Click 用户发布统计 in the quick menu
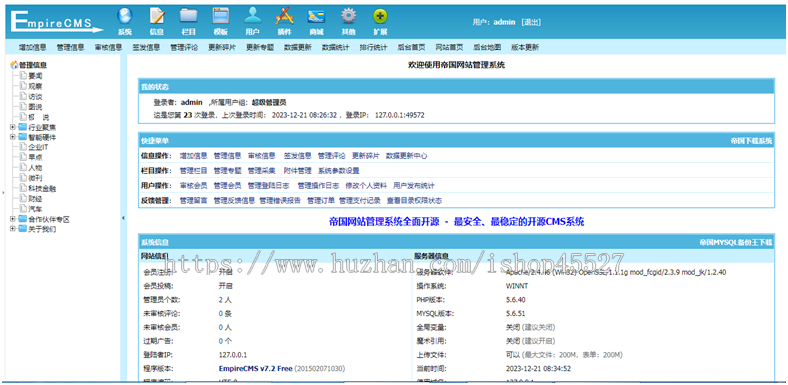Screen dimensions: 788x385 pos(414,185)
